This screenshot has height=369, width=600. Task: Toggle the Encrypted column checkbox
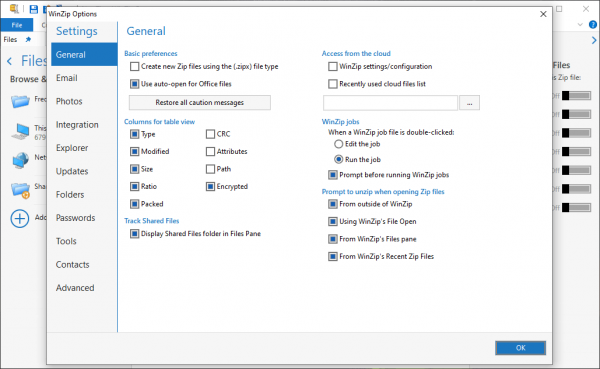pyautogui.click(x=210, y=186)
